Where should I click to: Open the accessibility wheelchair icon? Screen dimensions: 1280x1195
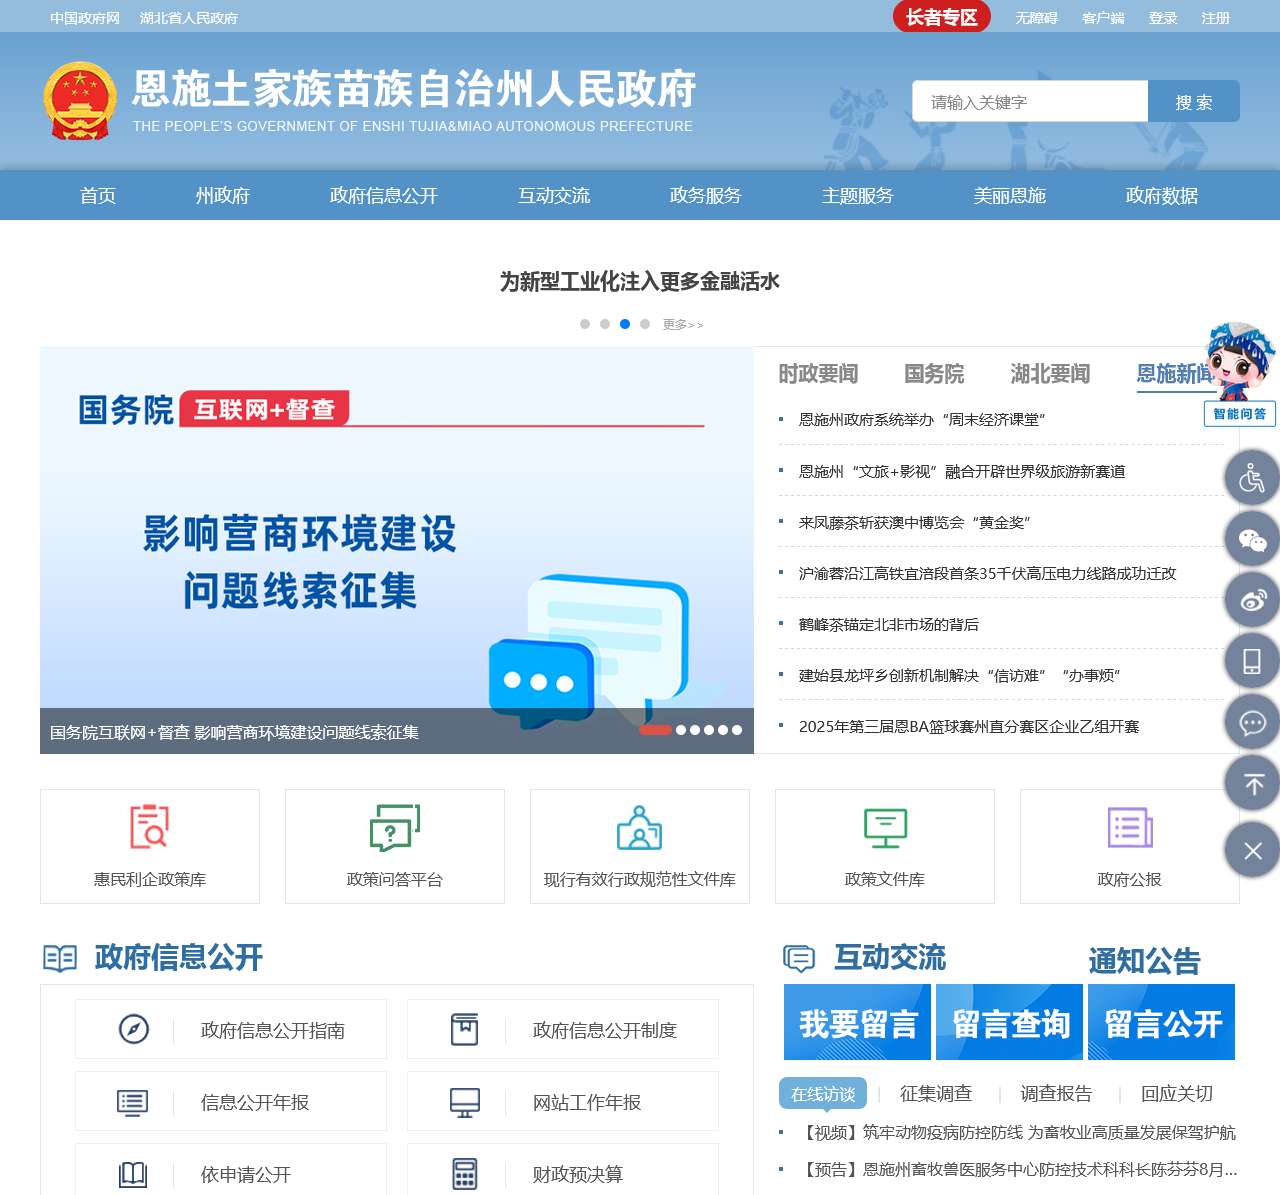tap(1252, 477)
